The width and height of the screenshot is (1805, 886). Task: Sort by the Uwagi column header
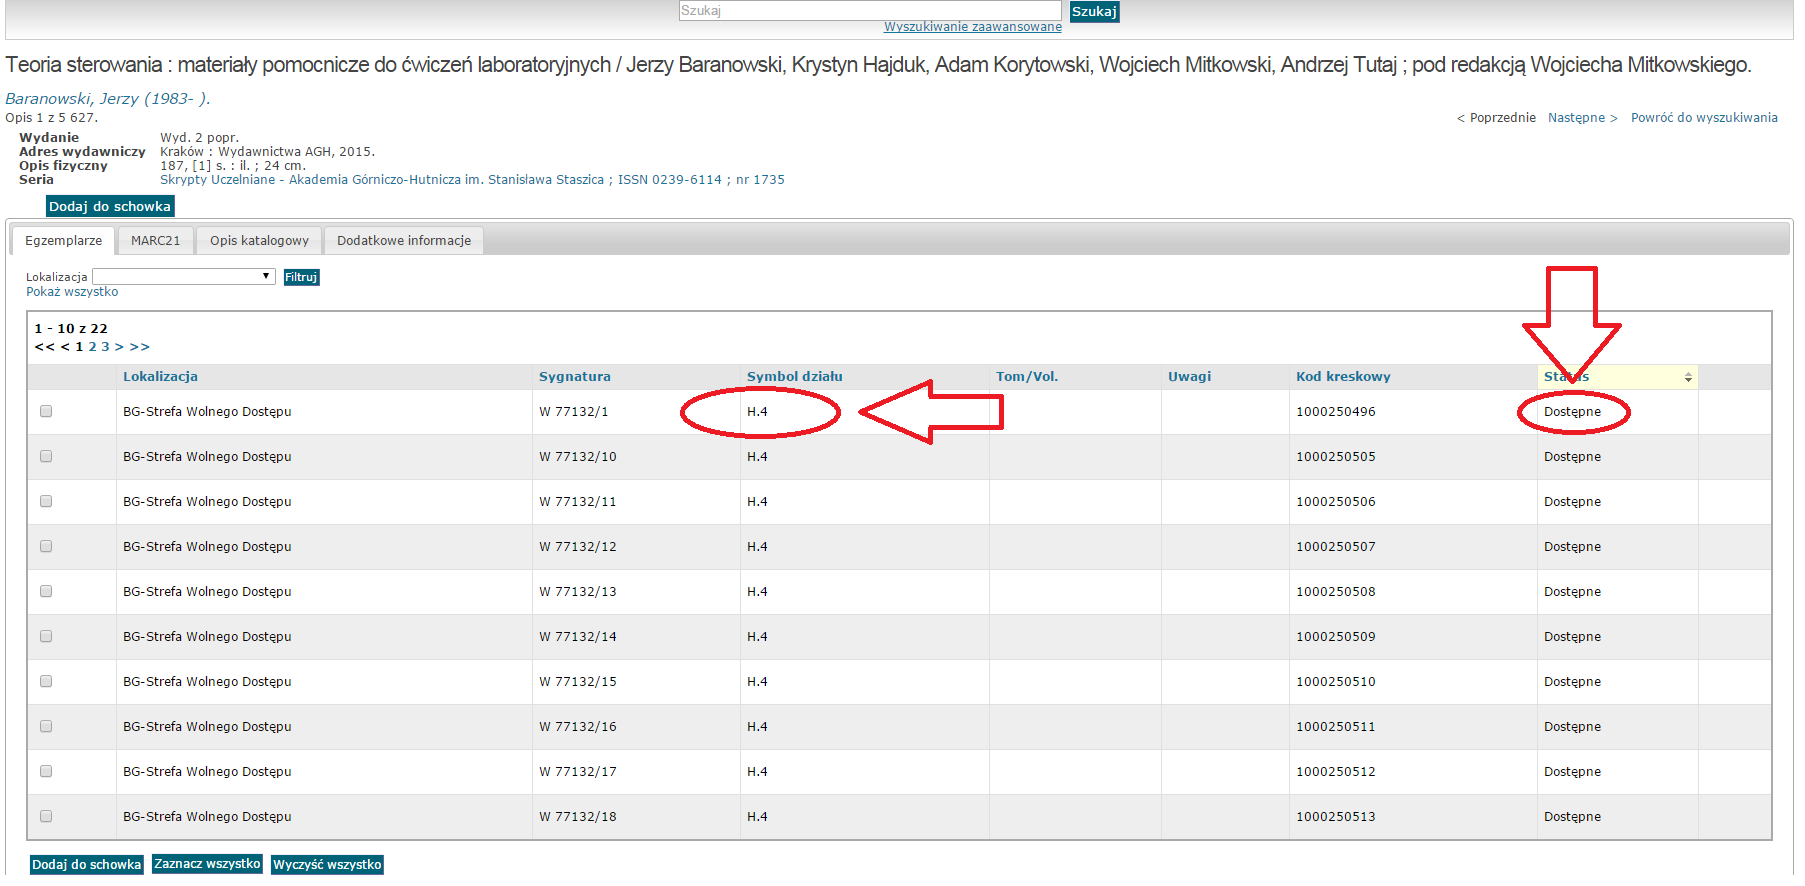tap(1189, 377)
